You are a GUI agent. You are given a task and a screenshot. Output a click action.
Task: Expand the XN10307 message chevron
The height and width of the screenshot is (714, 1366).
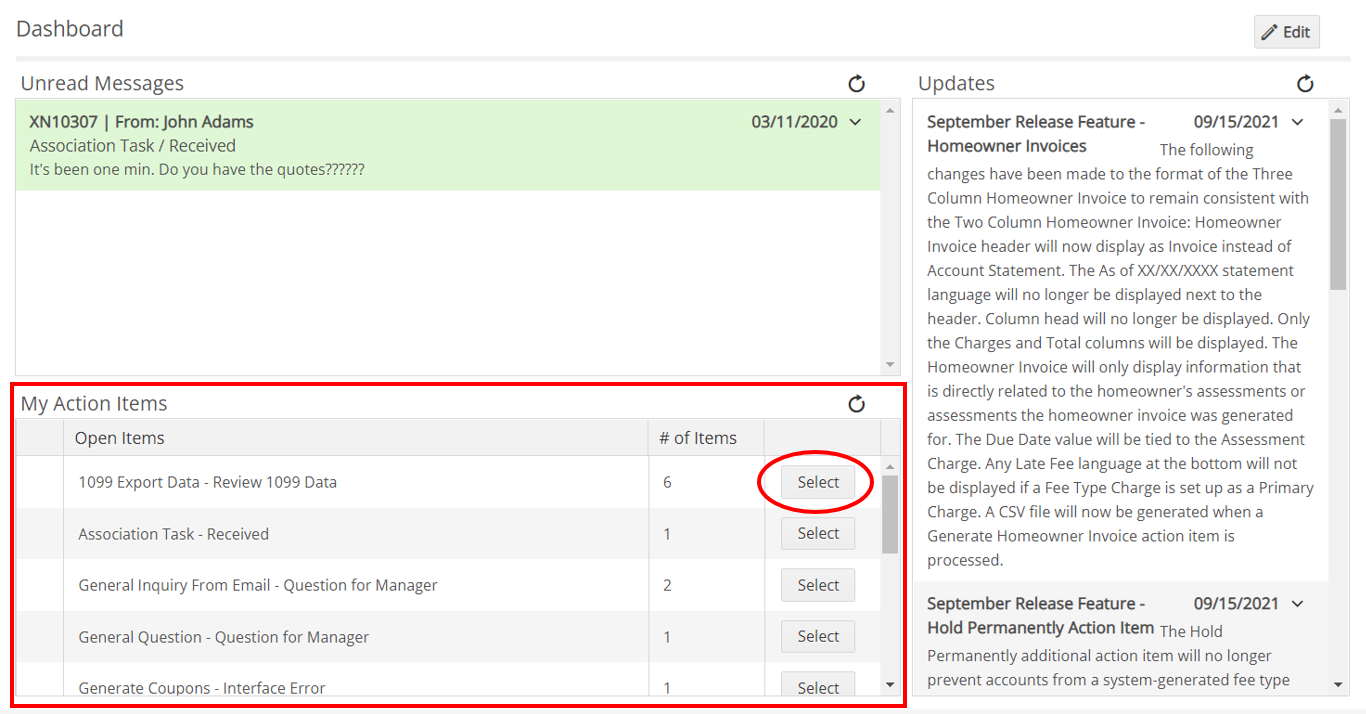855,121
